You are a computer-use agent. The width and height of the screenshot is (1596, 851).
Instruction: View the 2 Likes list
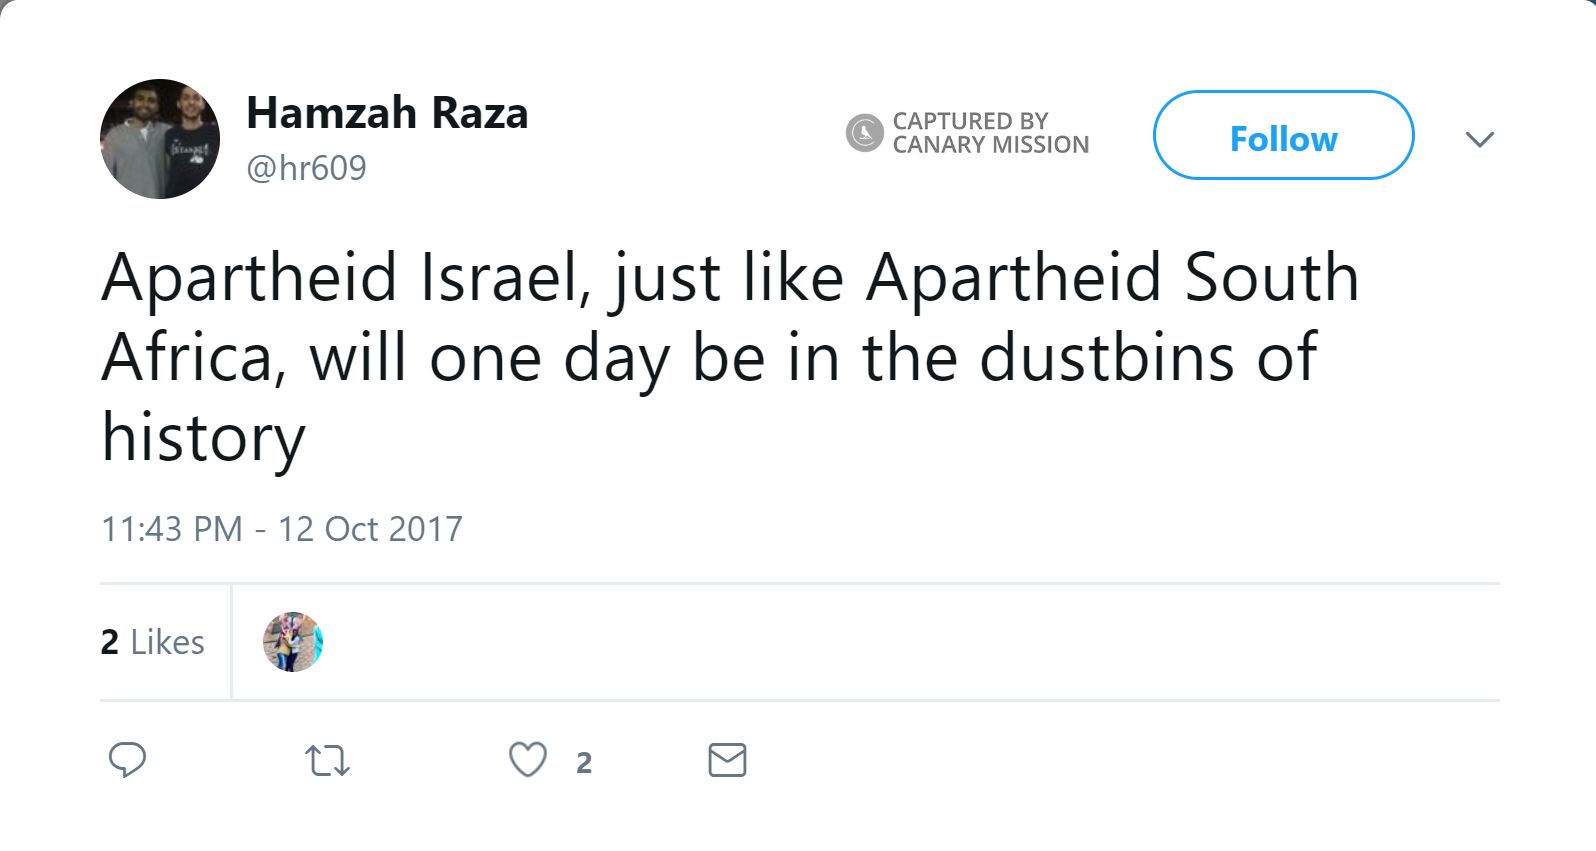[152, 641]
